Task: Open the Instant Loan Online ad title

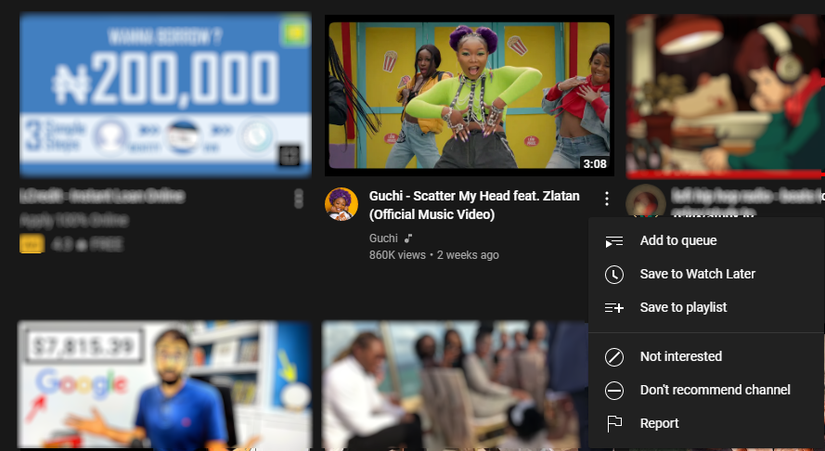Action: (x=102, y=196)
